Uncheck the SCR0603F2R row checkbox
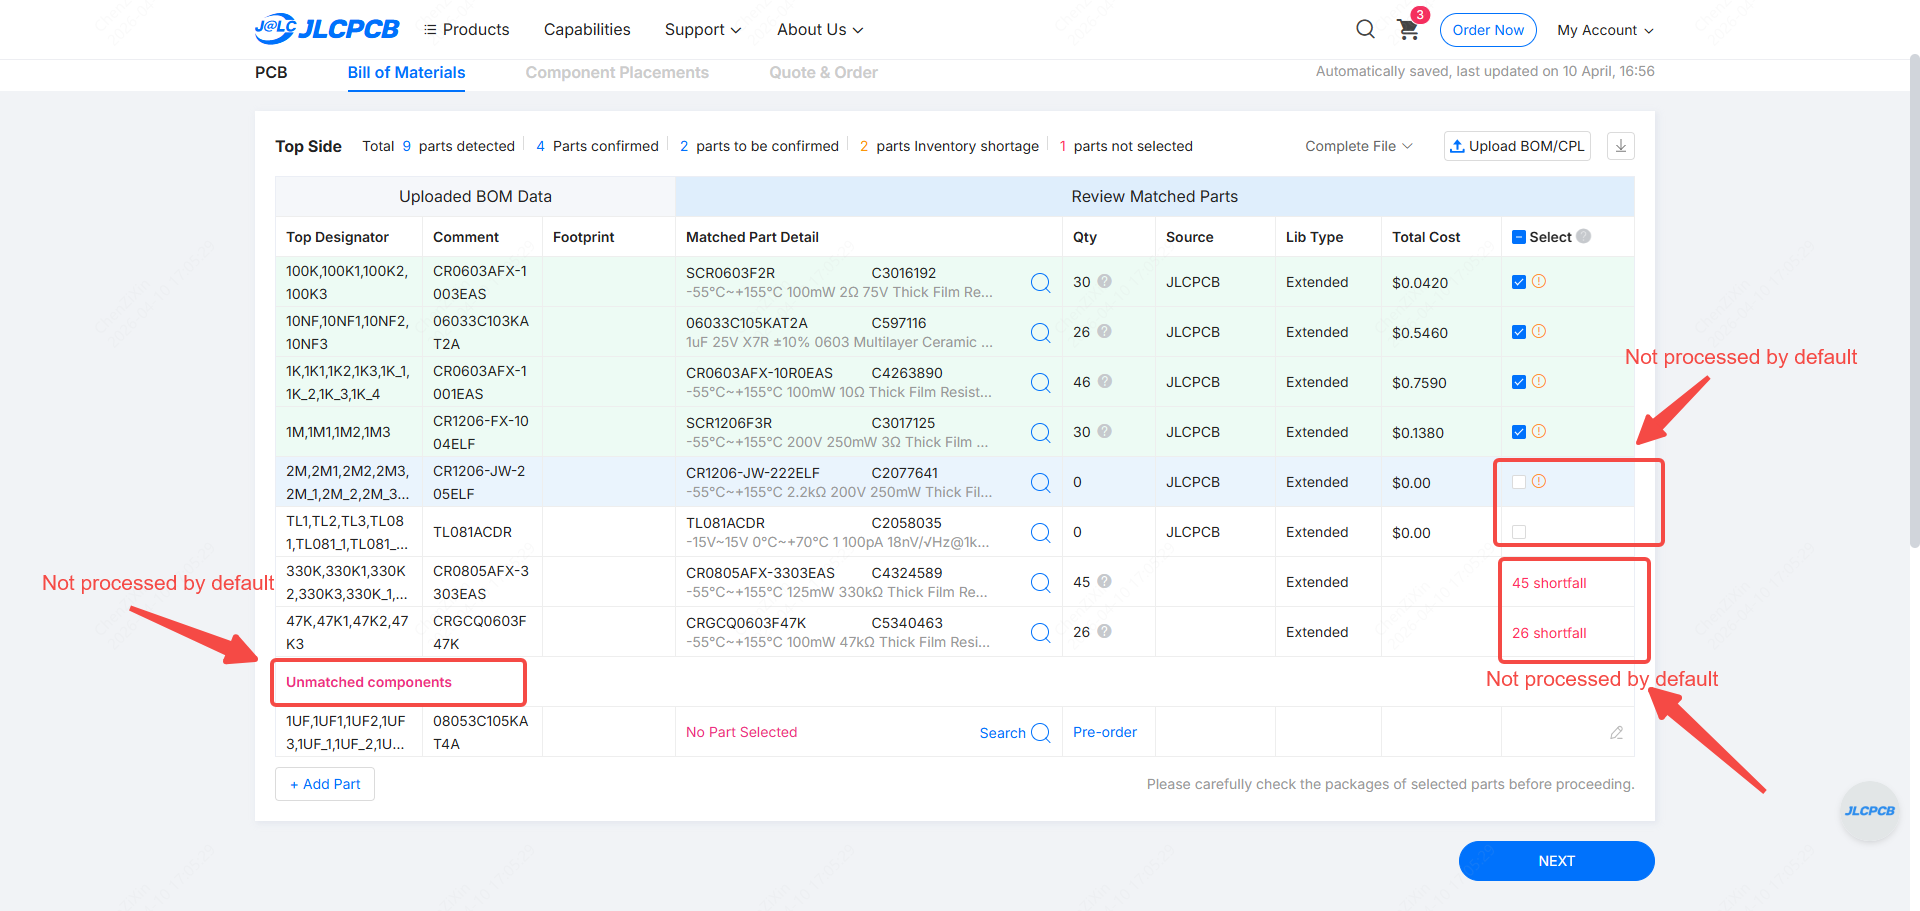This screenshot has height=911, width=1920. [x=1519, y=282]
